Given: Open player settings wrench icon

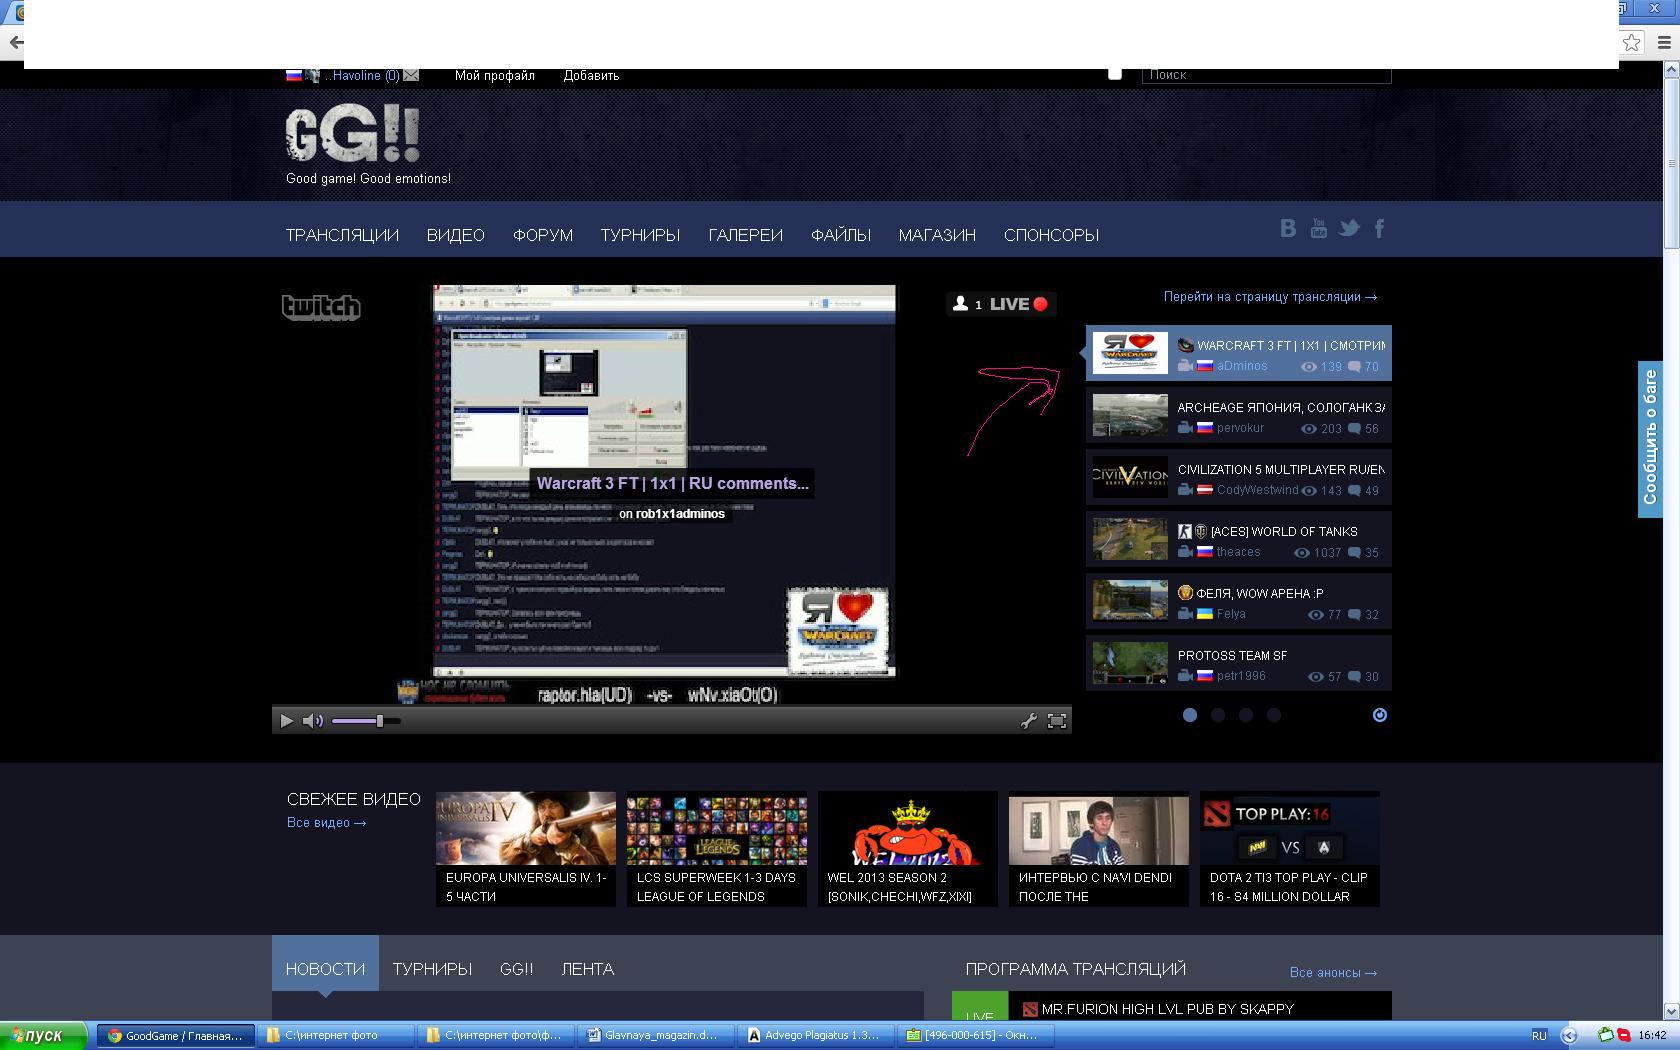Looking at the screenshot, I should pos(1028,720).
